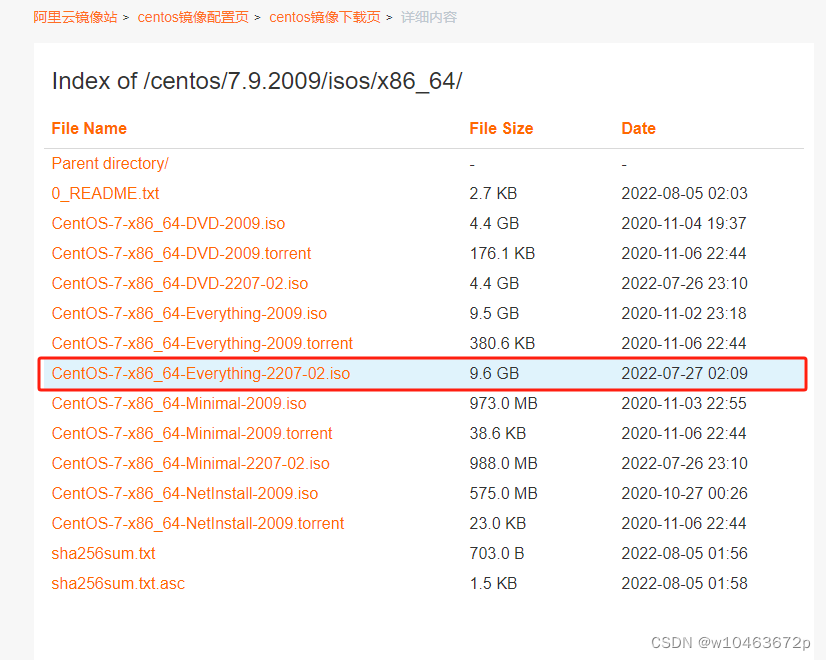Select the 973.0 MB size cell

point(503,404)
